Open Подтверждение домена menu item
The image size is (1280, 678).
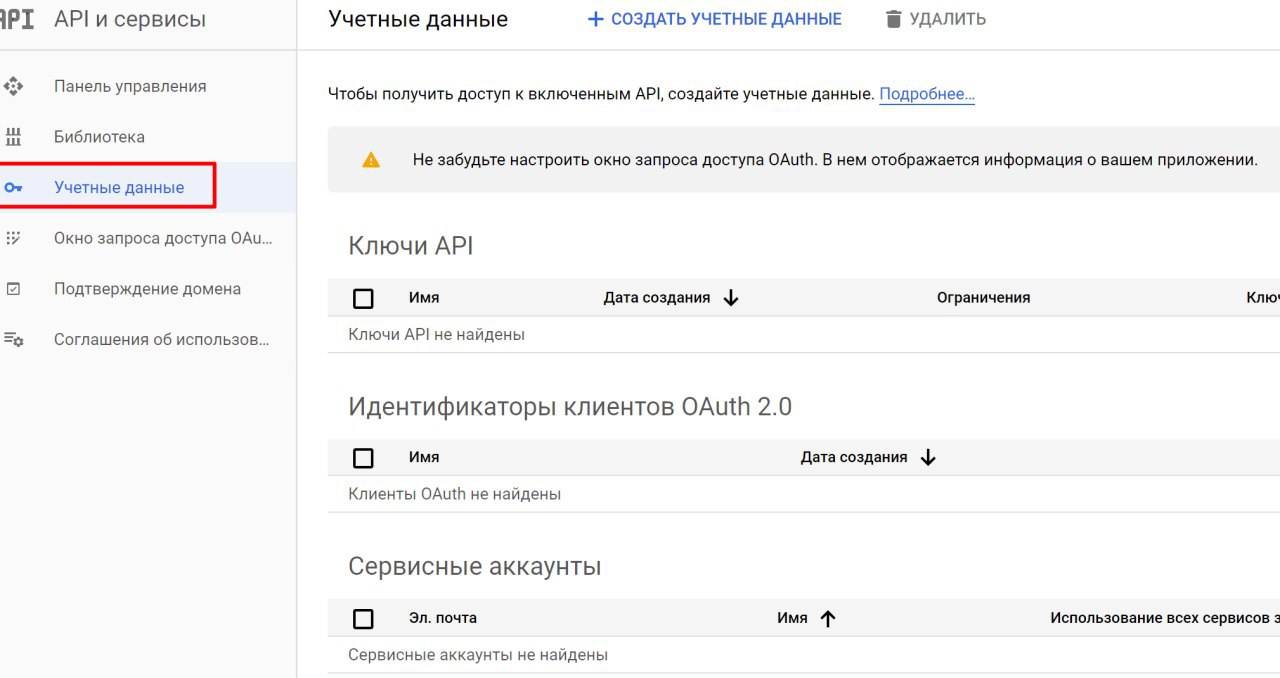point(148,289)
